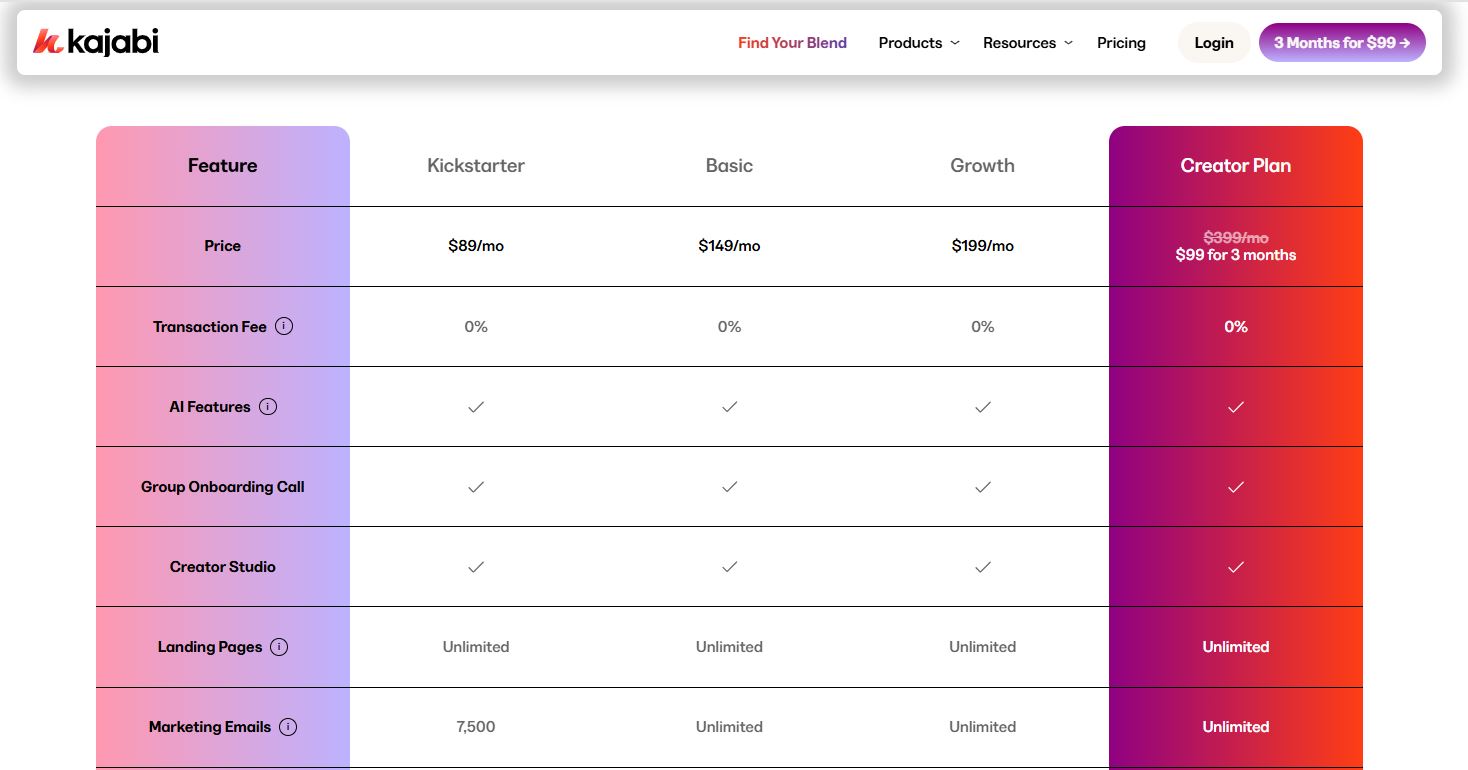Click info icon next to Marketing Emails
Image resolution: width=1468 pixels, height=770 pixels.
288,727
